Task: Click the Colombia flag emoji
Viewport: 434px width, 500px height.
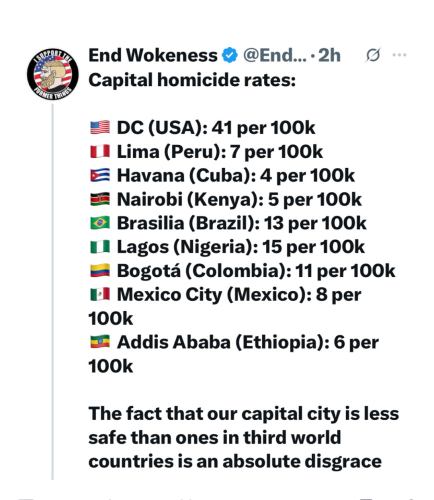Action: click(100, 271)
